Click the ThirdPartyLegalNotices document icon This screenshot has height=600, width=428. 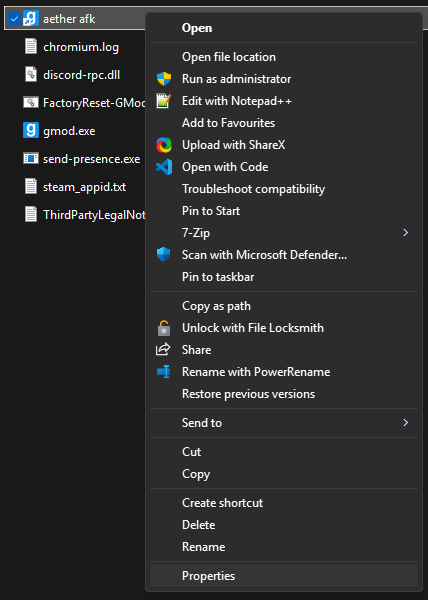pyautogui.click(x=31, y=214)
